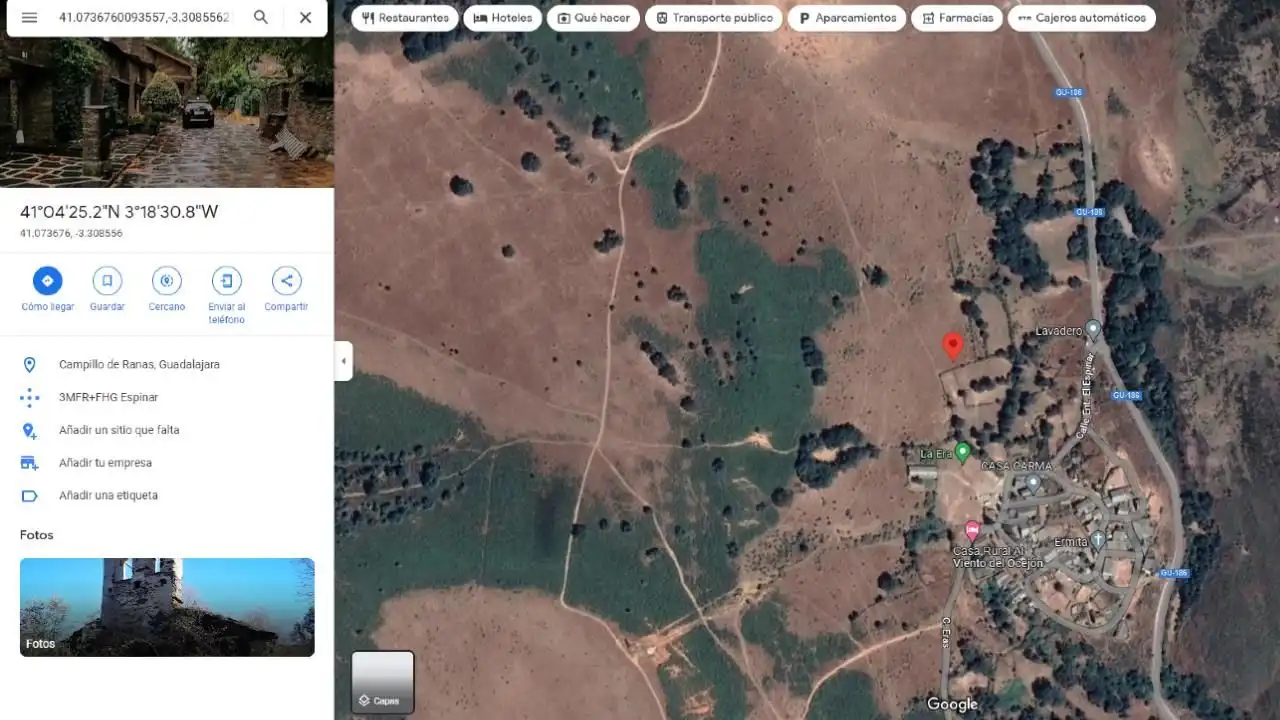Click Añadir tu empresa
Image resolution: width=1280 pixels, height=720 pixels.
coord(105,463)
